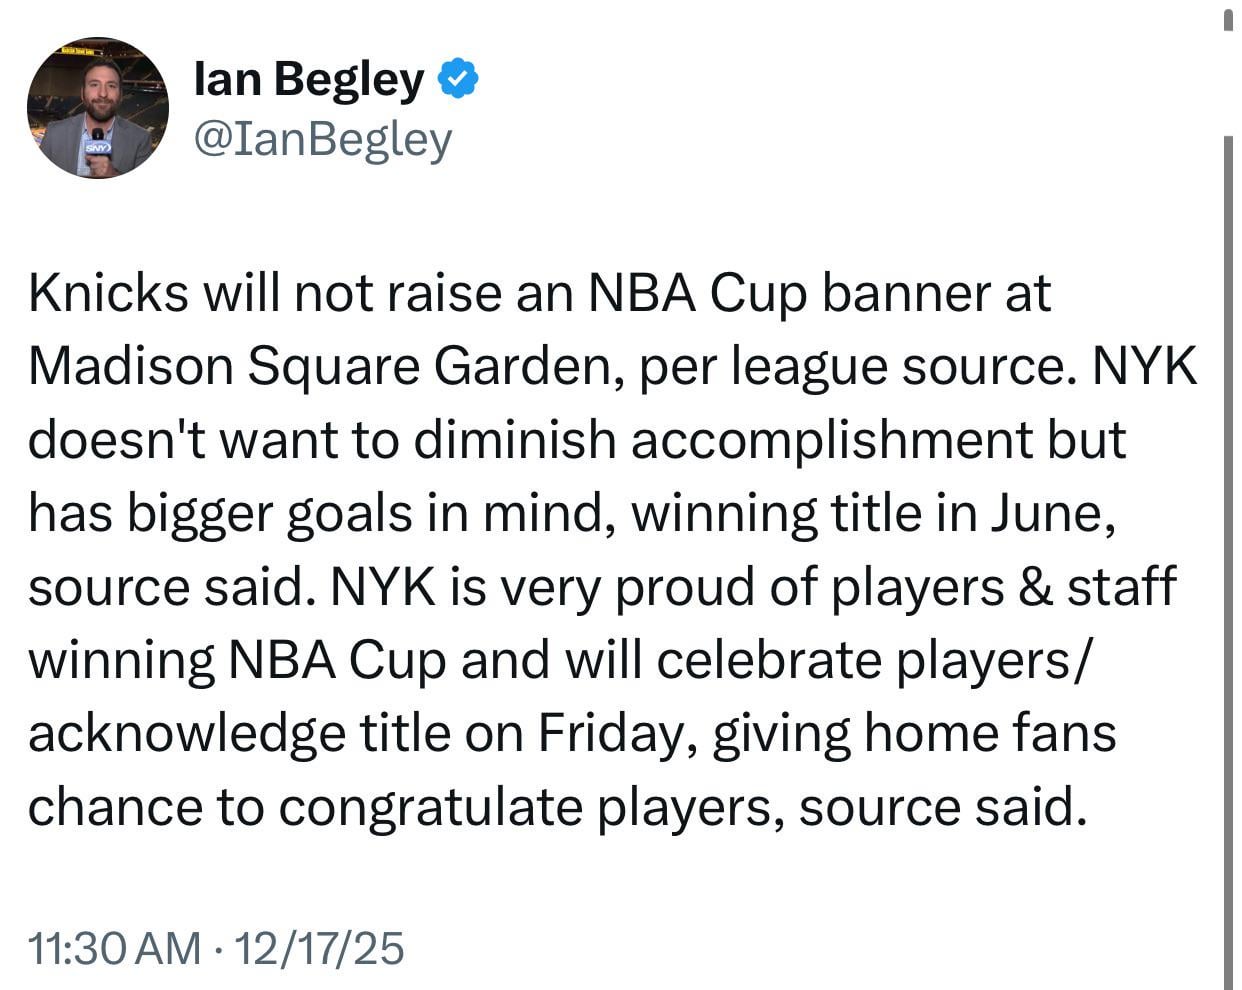Click the blue verified badge next to Ian Begley
Image resolution: width=1242 pixels, height=990 pixels.
(459, 78)
